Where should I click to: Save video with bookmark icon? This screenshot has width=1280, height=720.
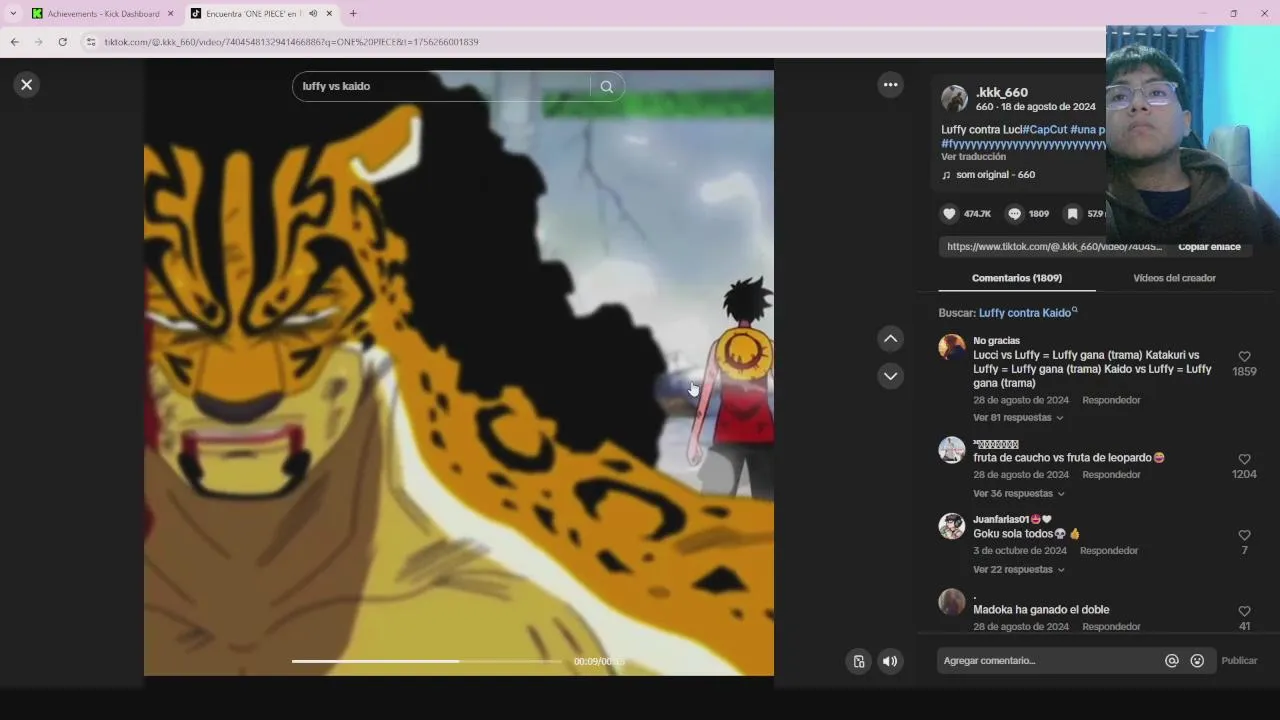click(x=1072, y=214)
